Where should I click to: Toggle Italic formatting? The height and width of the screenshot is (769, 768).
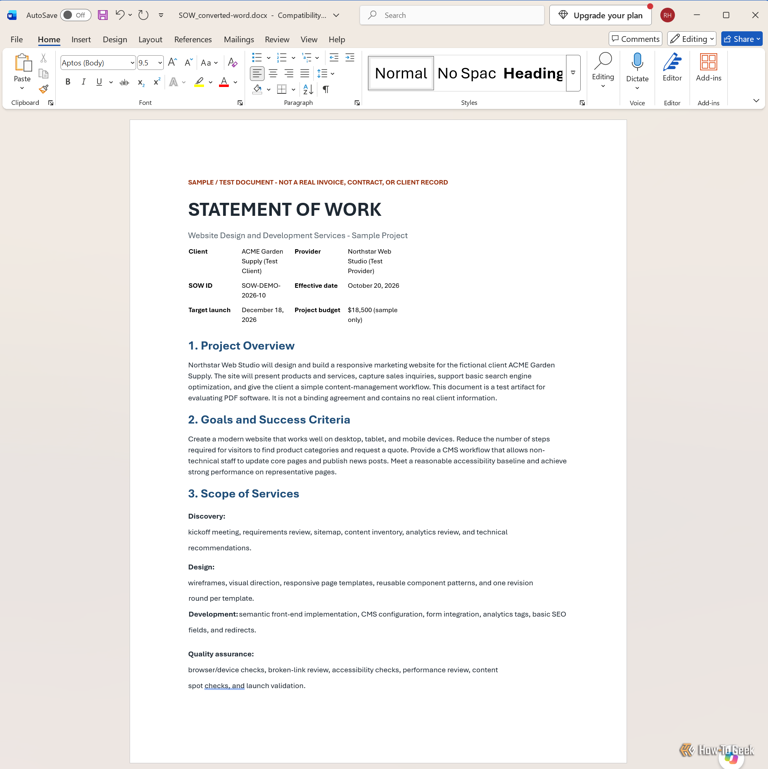coord(83,82)
